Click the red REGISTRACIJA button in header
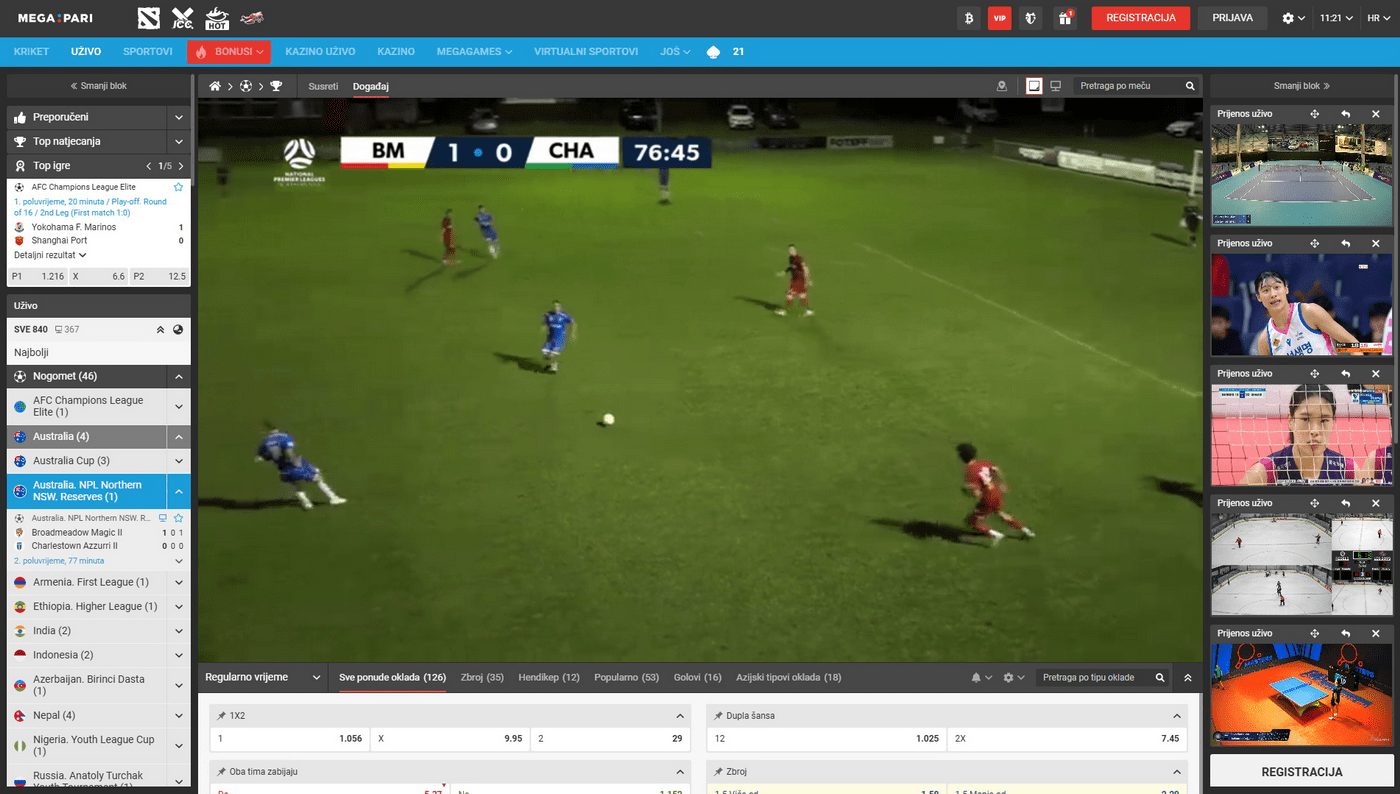Viewport: 1400px width, 794px height. [x=1140, y=18]
